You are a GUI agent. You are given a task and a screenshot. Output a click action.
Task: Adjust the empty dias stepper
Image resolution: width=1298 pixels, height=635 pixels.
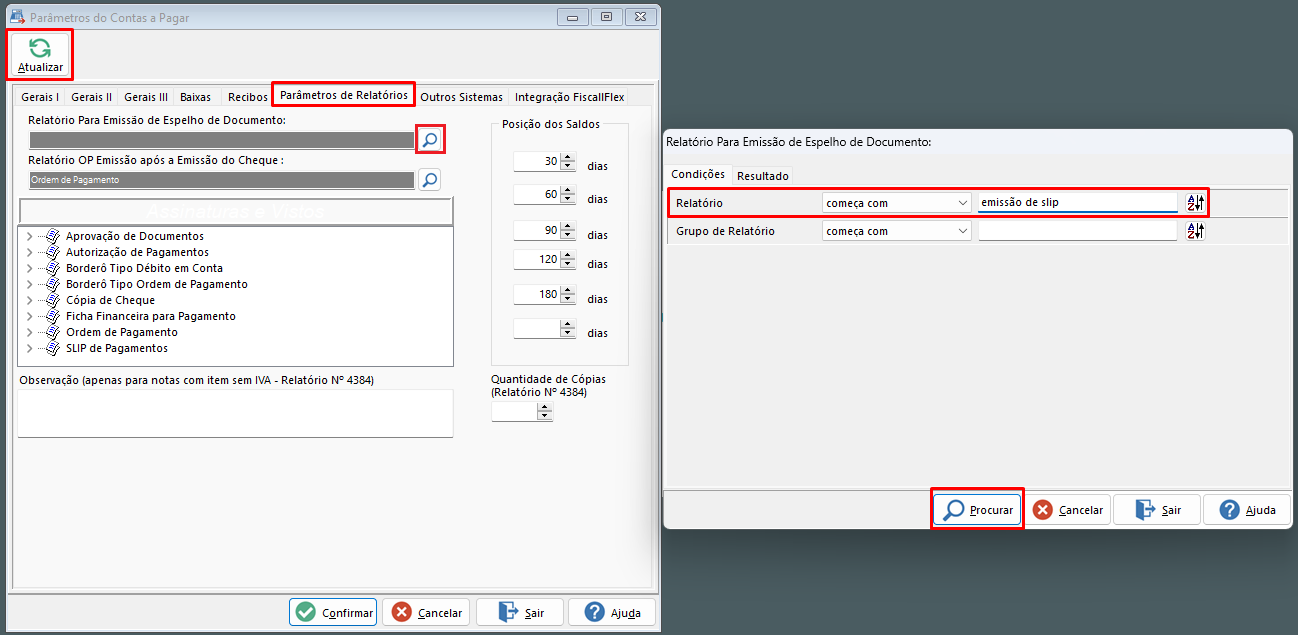click(x=568, y=328)
